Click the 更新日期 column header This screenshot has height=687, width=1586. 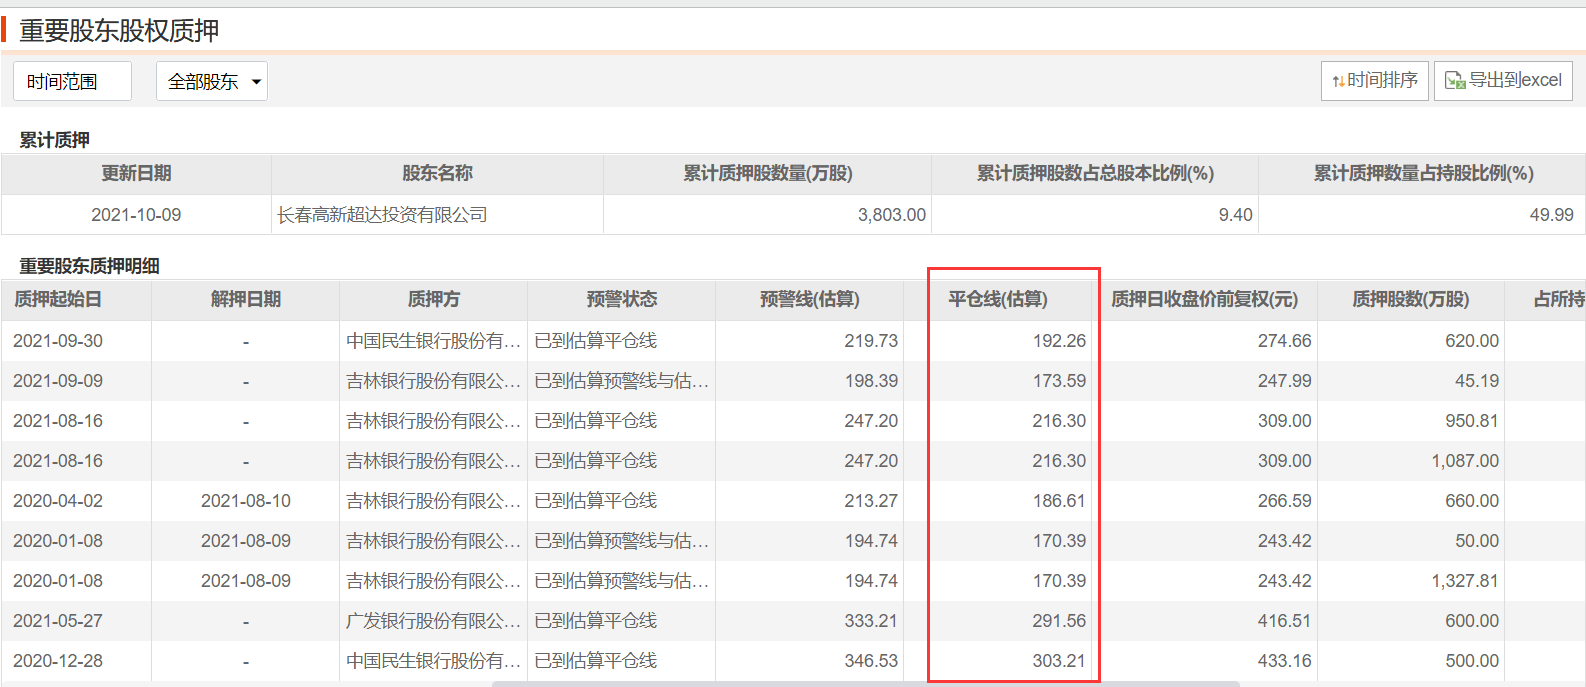pyautogui.click(x=136, y=173)
